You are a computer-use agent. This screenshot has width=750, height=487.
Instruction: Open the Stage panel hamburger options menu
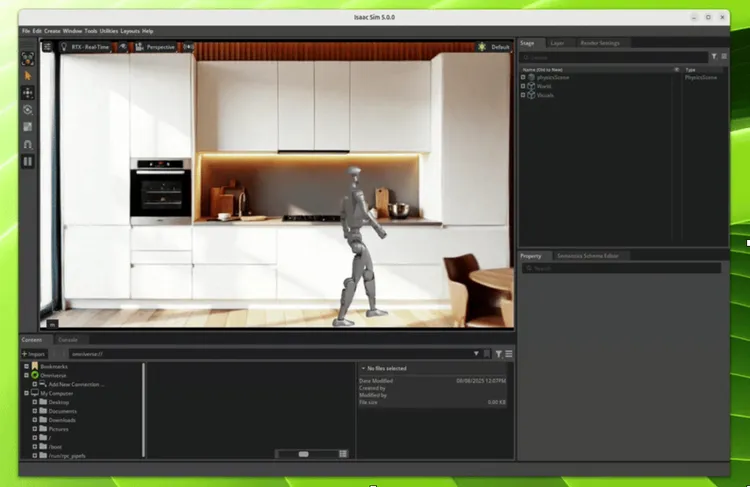pos(723,58)
